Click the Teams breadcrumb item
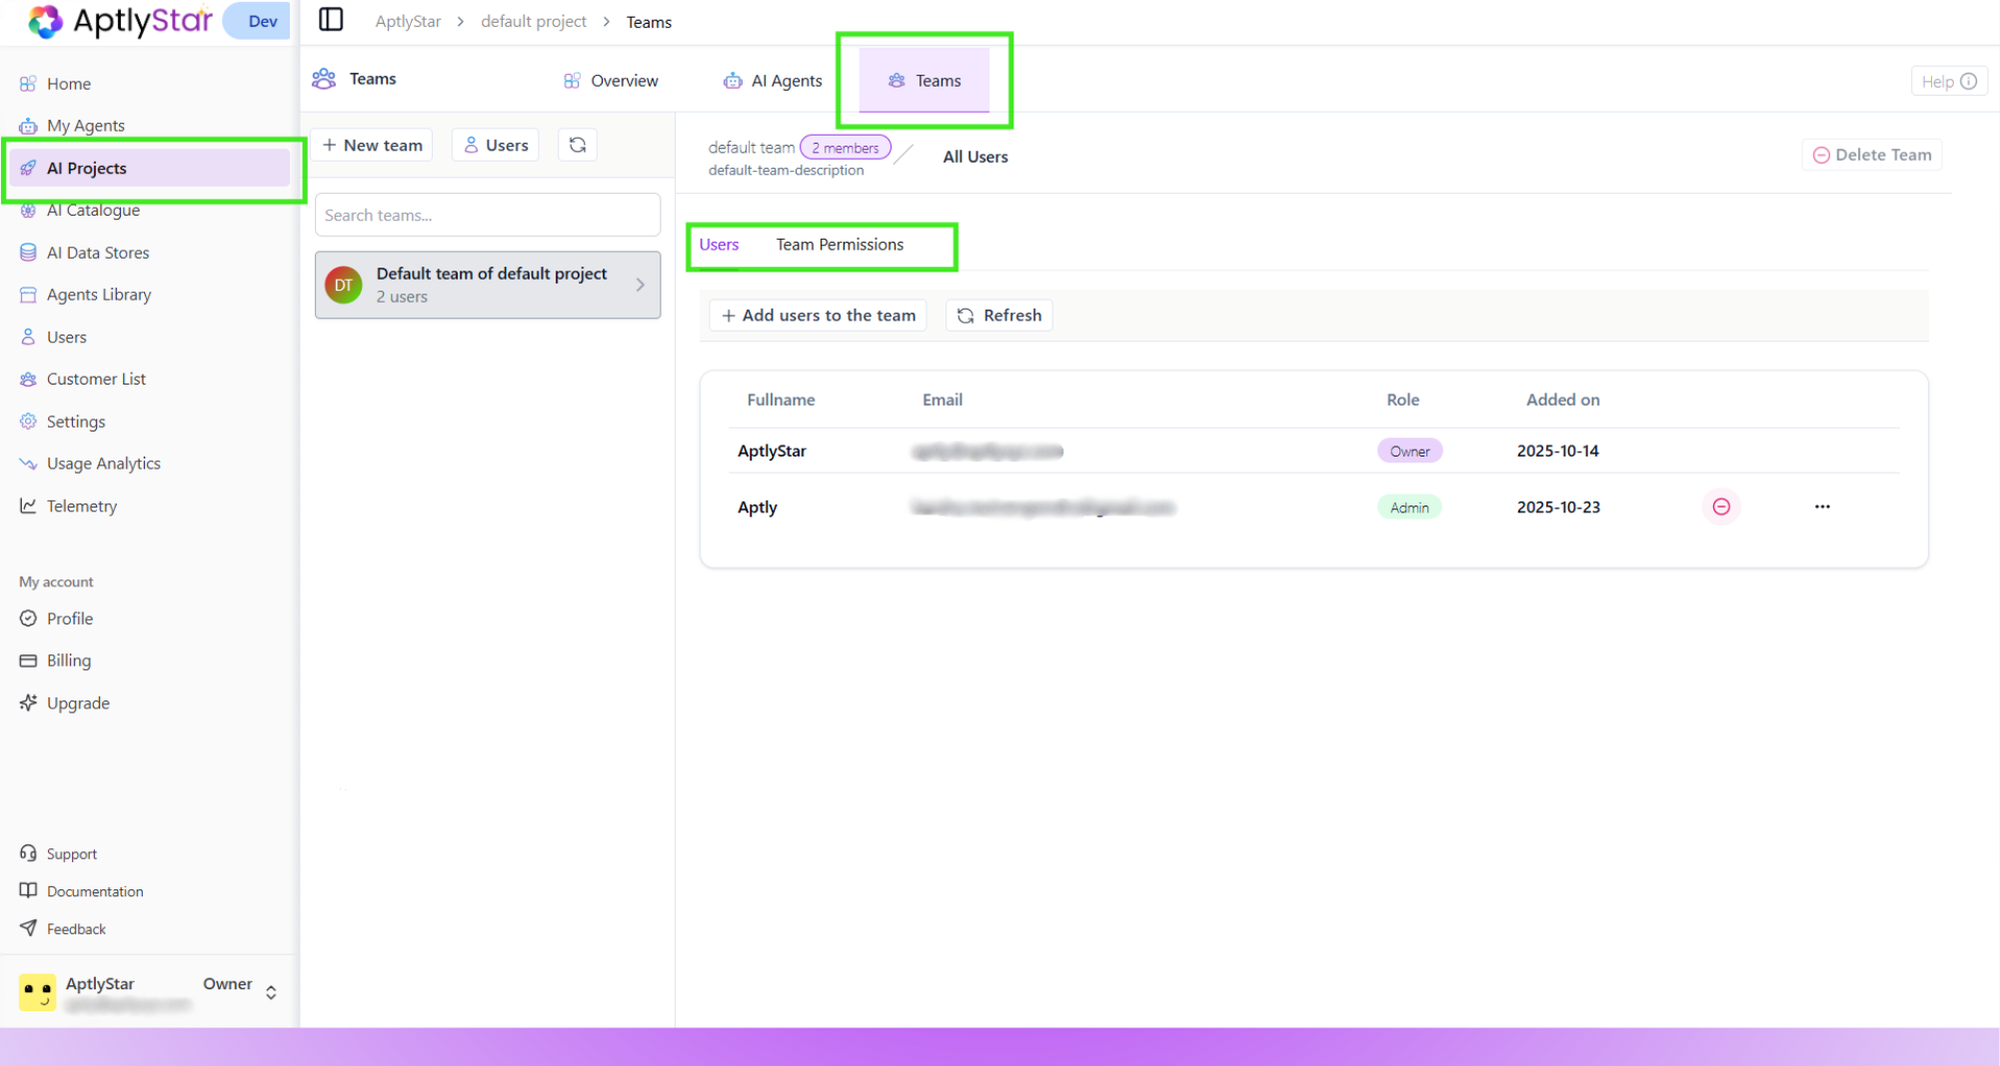 coord(649,21)
